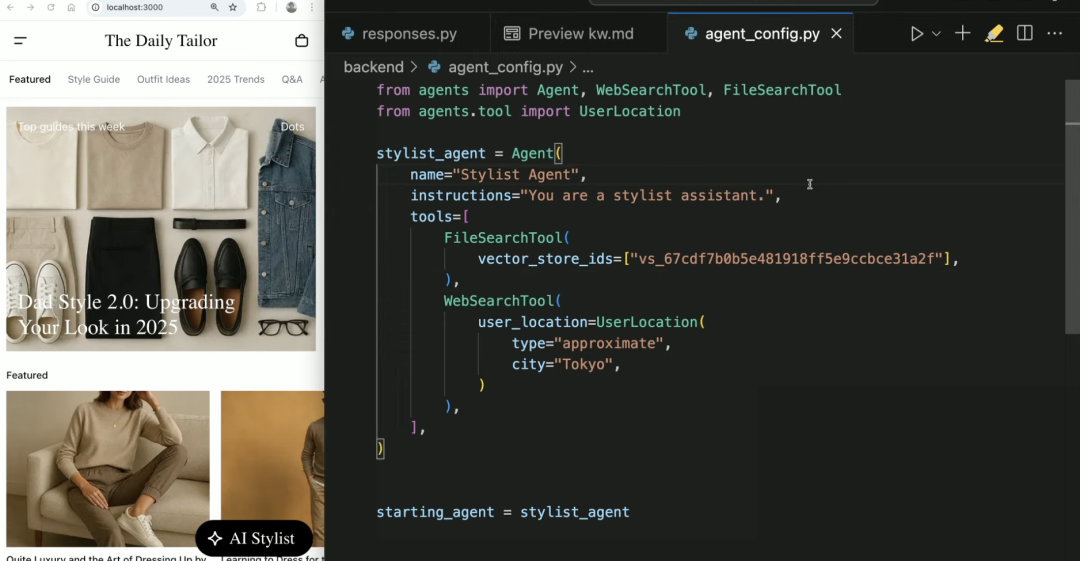
Task: Split the editor with the split icon
Action: (1025, 34)
